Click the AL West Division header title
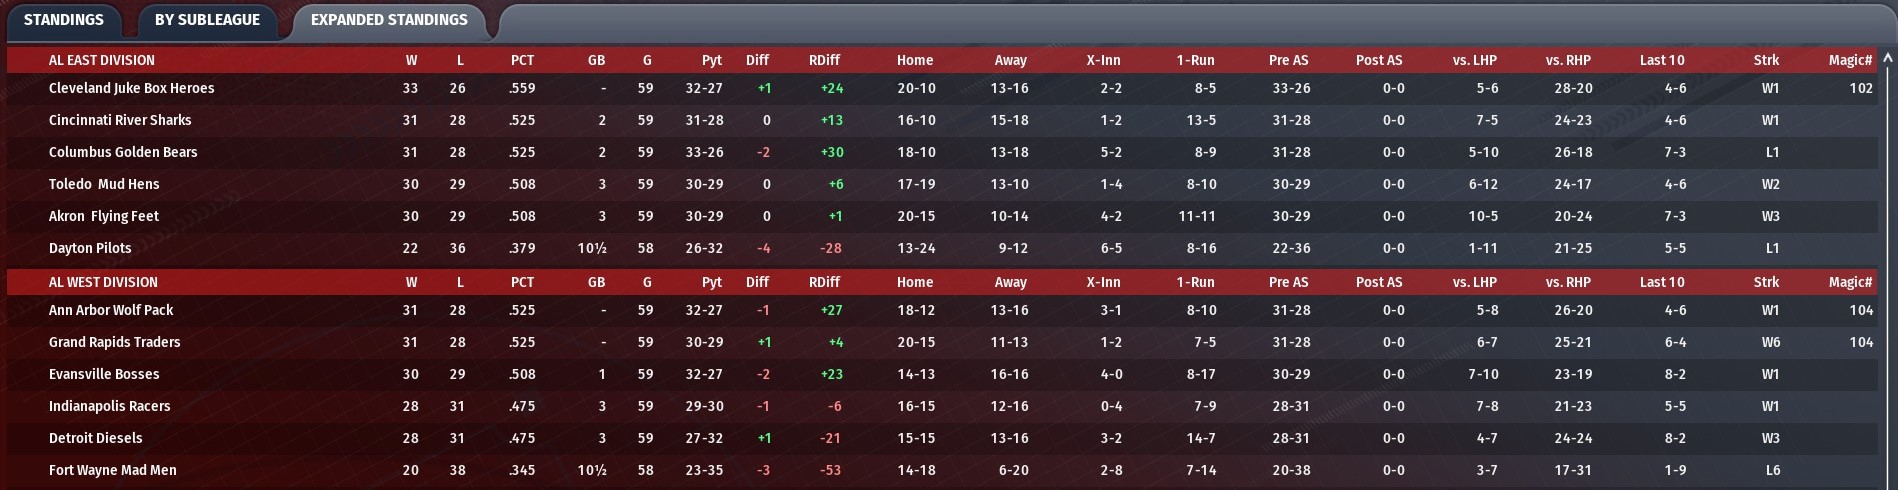1898x490 pixels. [103, 282]
